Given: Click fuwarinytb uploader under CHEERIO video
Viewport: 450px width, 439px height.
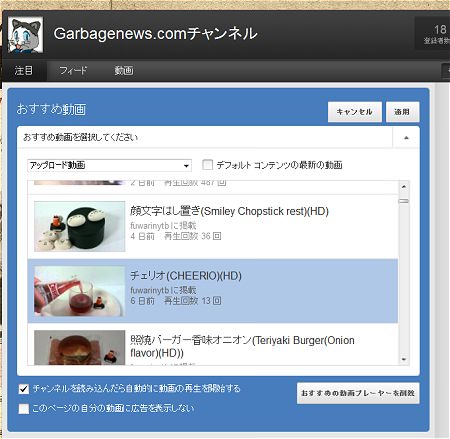Looking at the screenshot, I should [150, 290].
